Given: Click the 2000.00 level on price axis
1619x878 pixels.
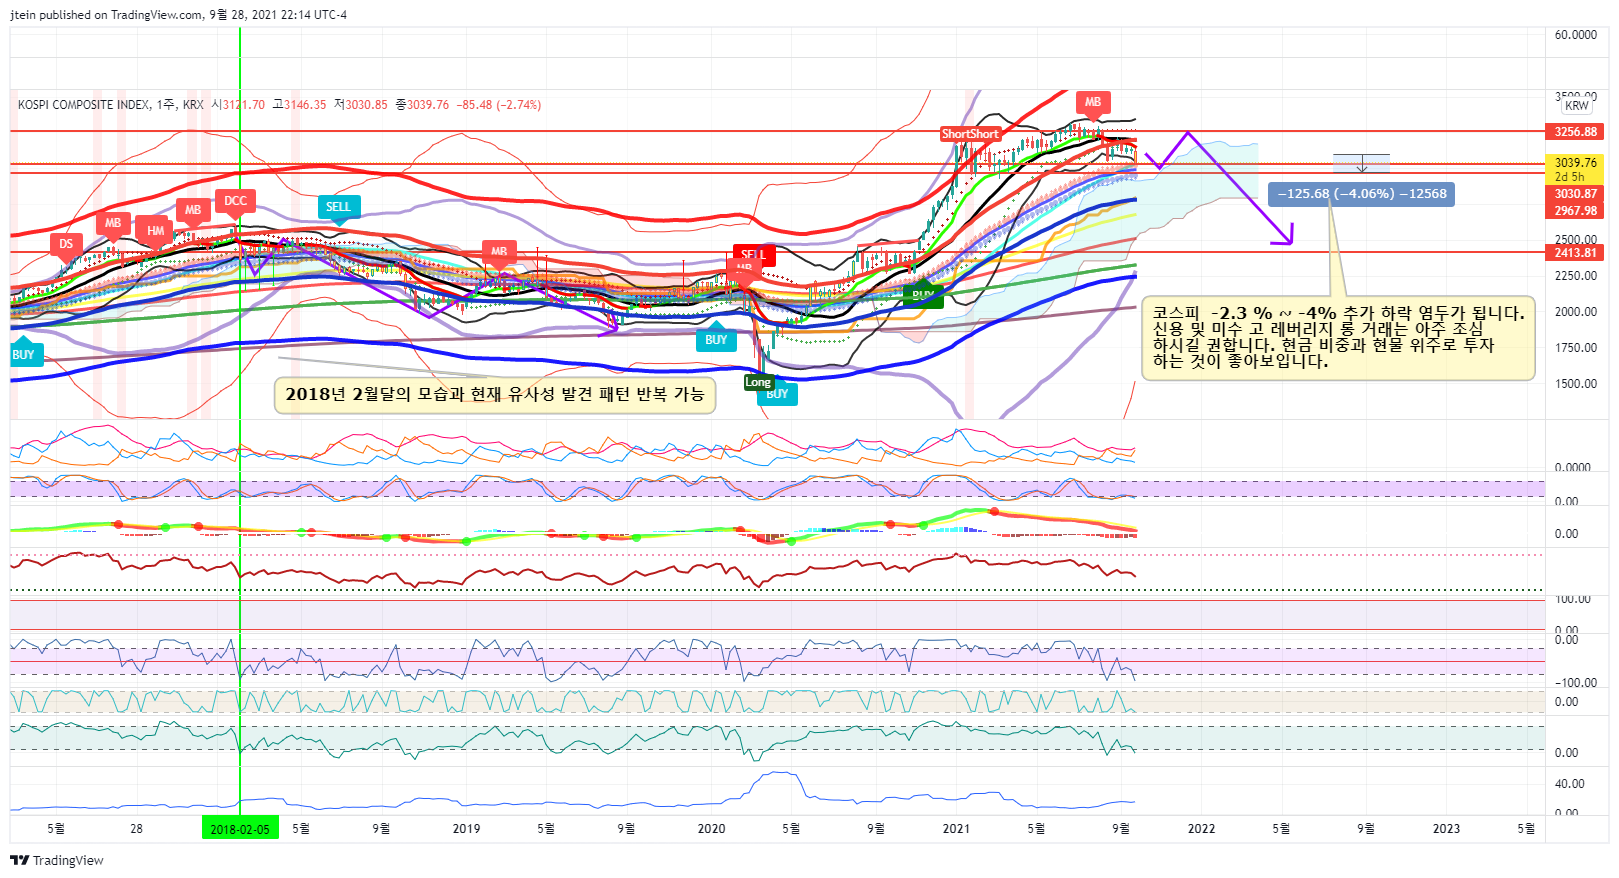Looking at the screenshot, I should pos(1576,312).
